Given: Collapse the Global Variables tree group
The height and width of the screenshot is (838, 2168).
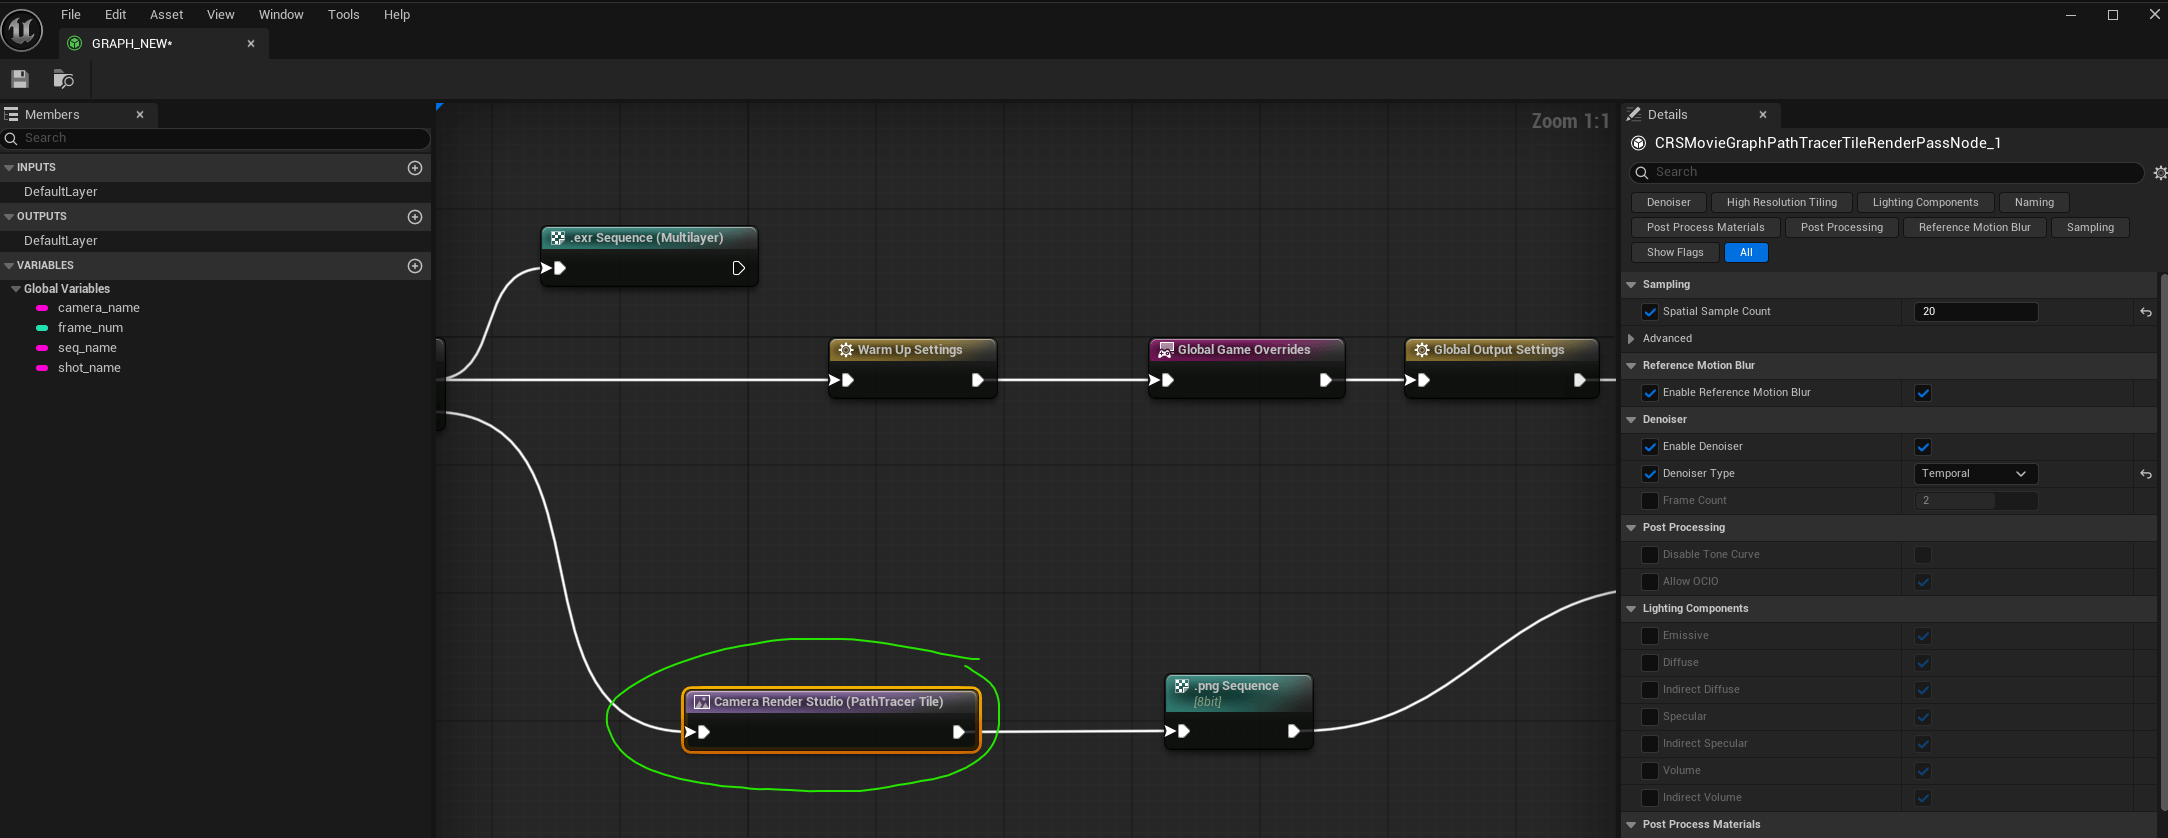Looking at the screenshot, I should pos(16,289).
